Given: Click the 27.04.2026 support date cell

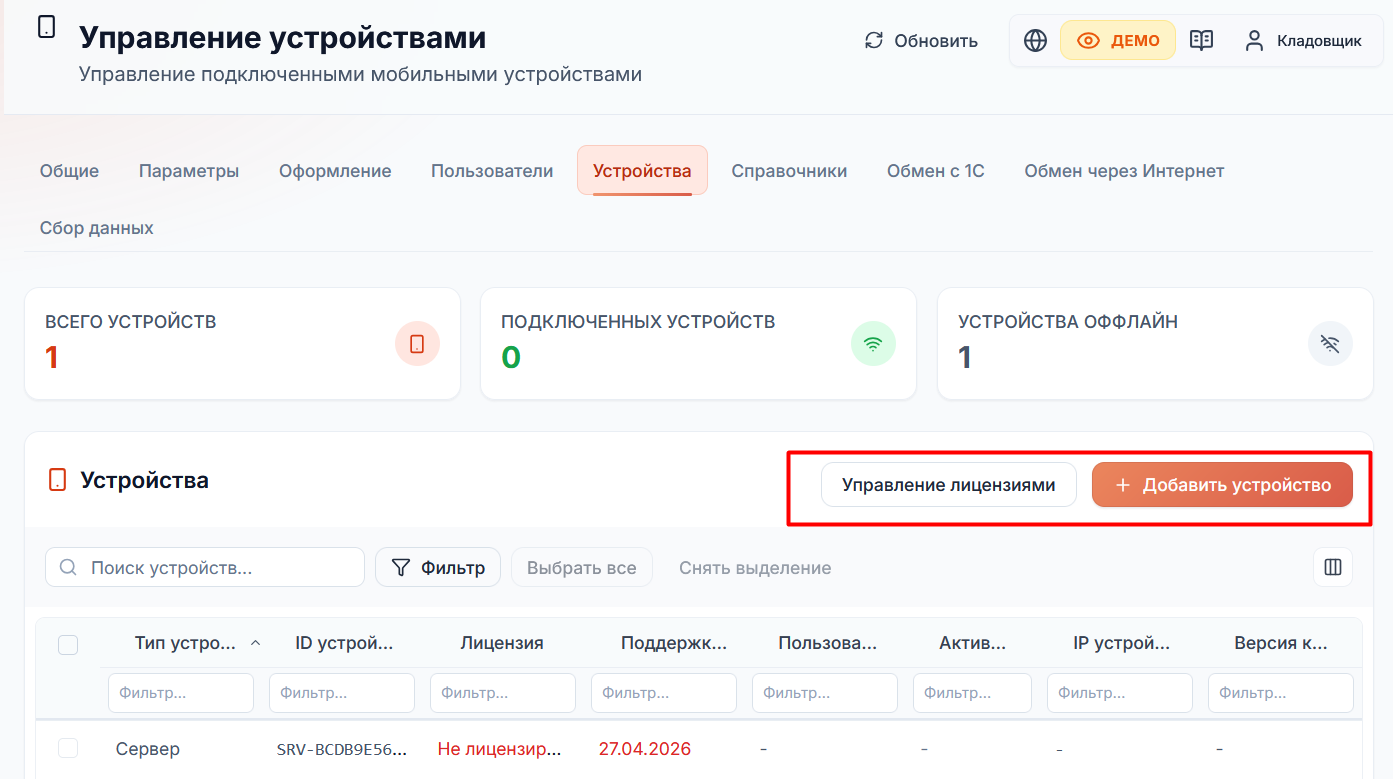Looking at the screenshot, I should coord(645,749).
